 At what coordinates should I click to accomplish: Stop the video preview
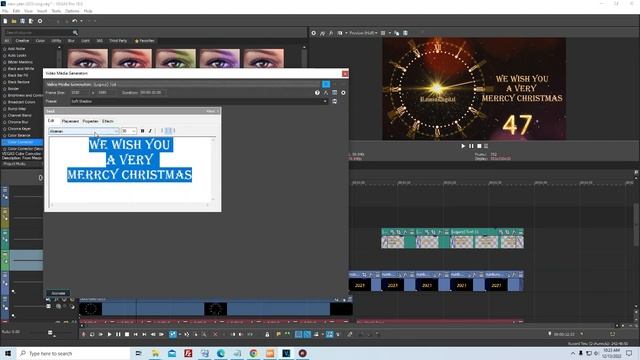[x=479, y=146]
